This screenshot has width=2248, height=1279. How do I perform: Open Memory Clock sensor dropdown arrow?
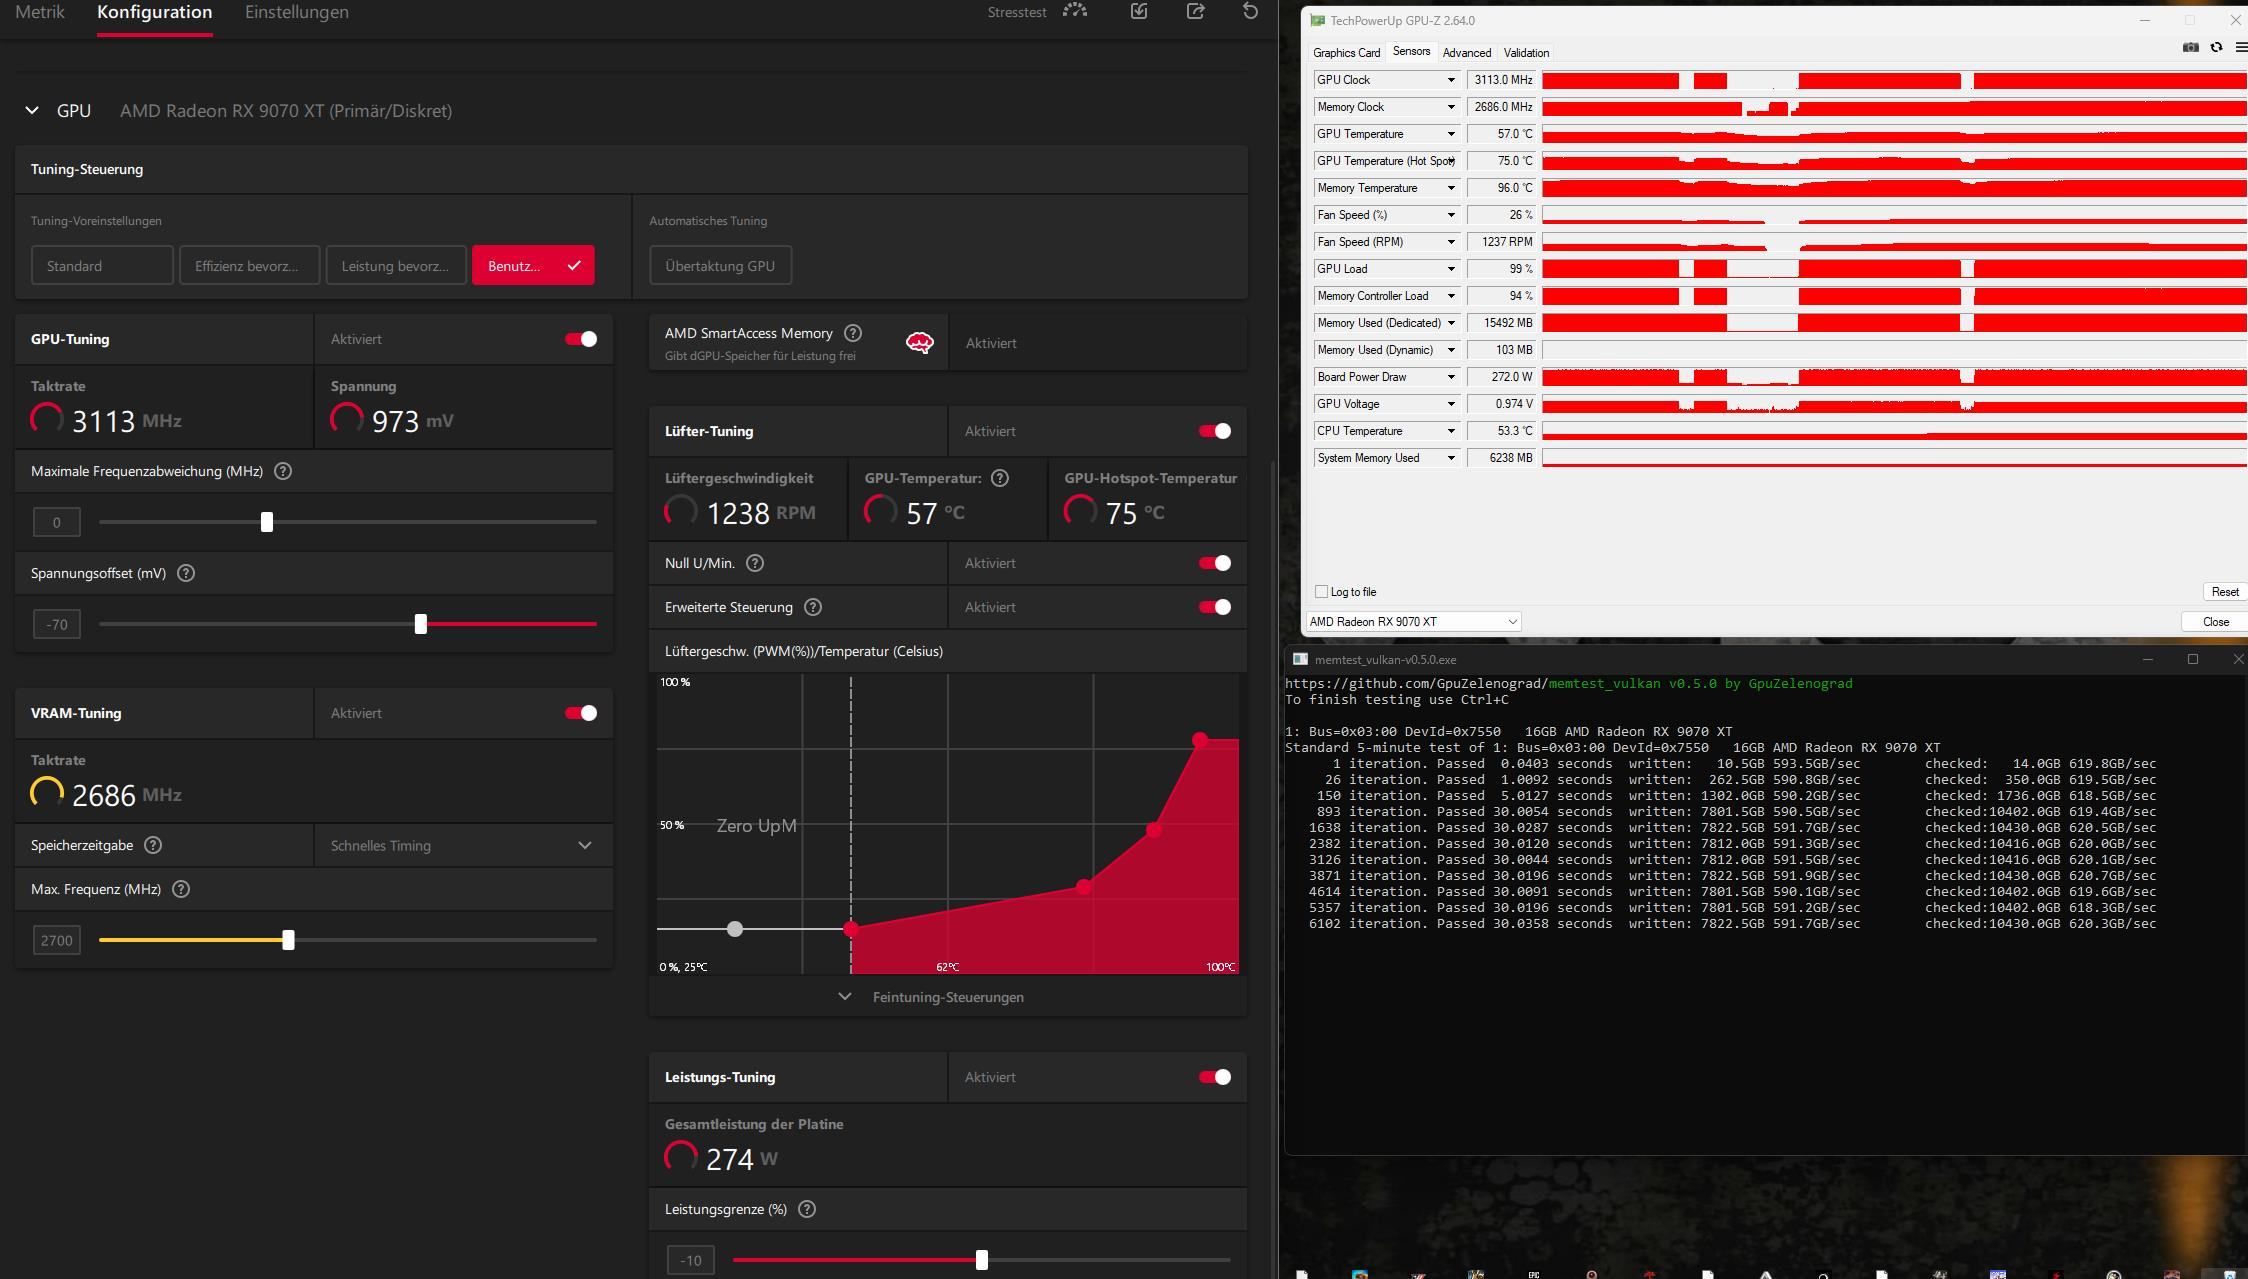click(x=1451, y=107)
